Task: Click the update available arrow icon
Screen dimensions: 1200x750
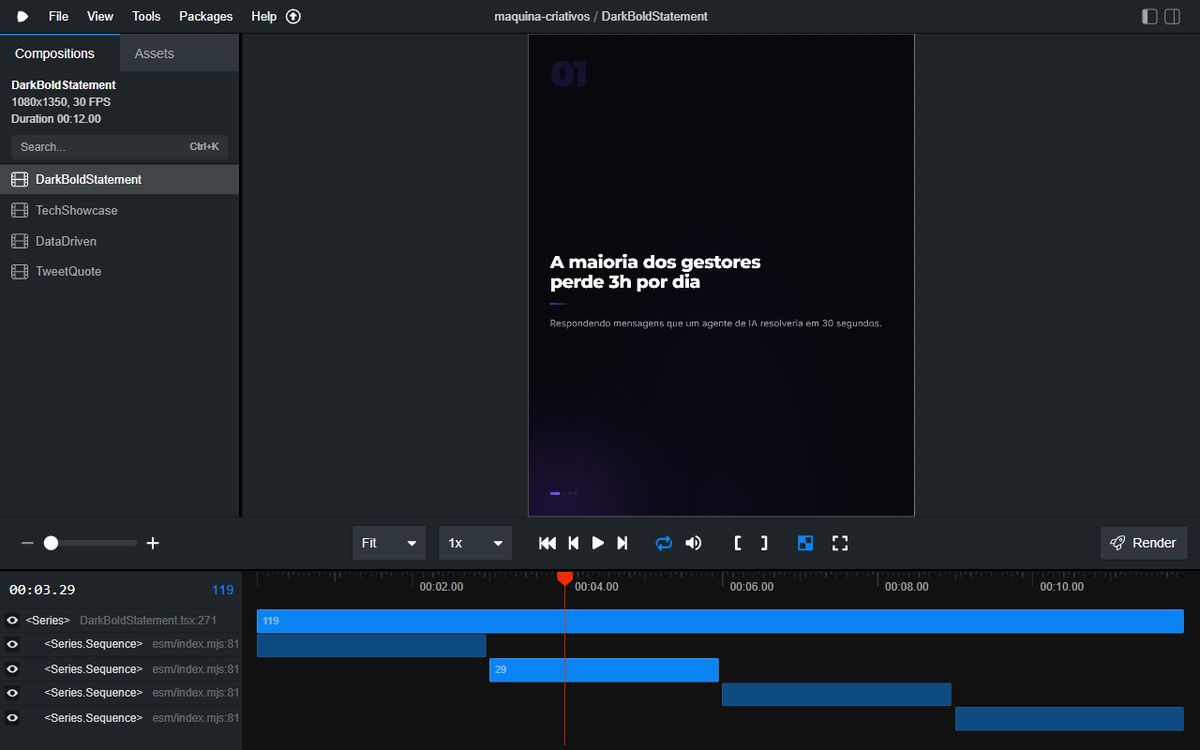Action: click(x=293, y=16)
